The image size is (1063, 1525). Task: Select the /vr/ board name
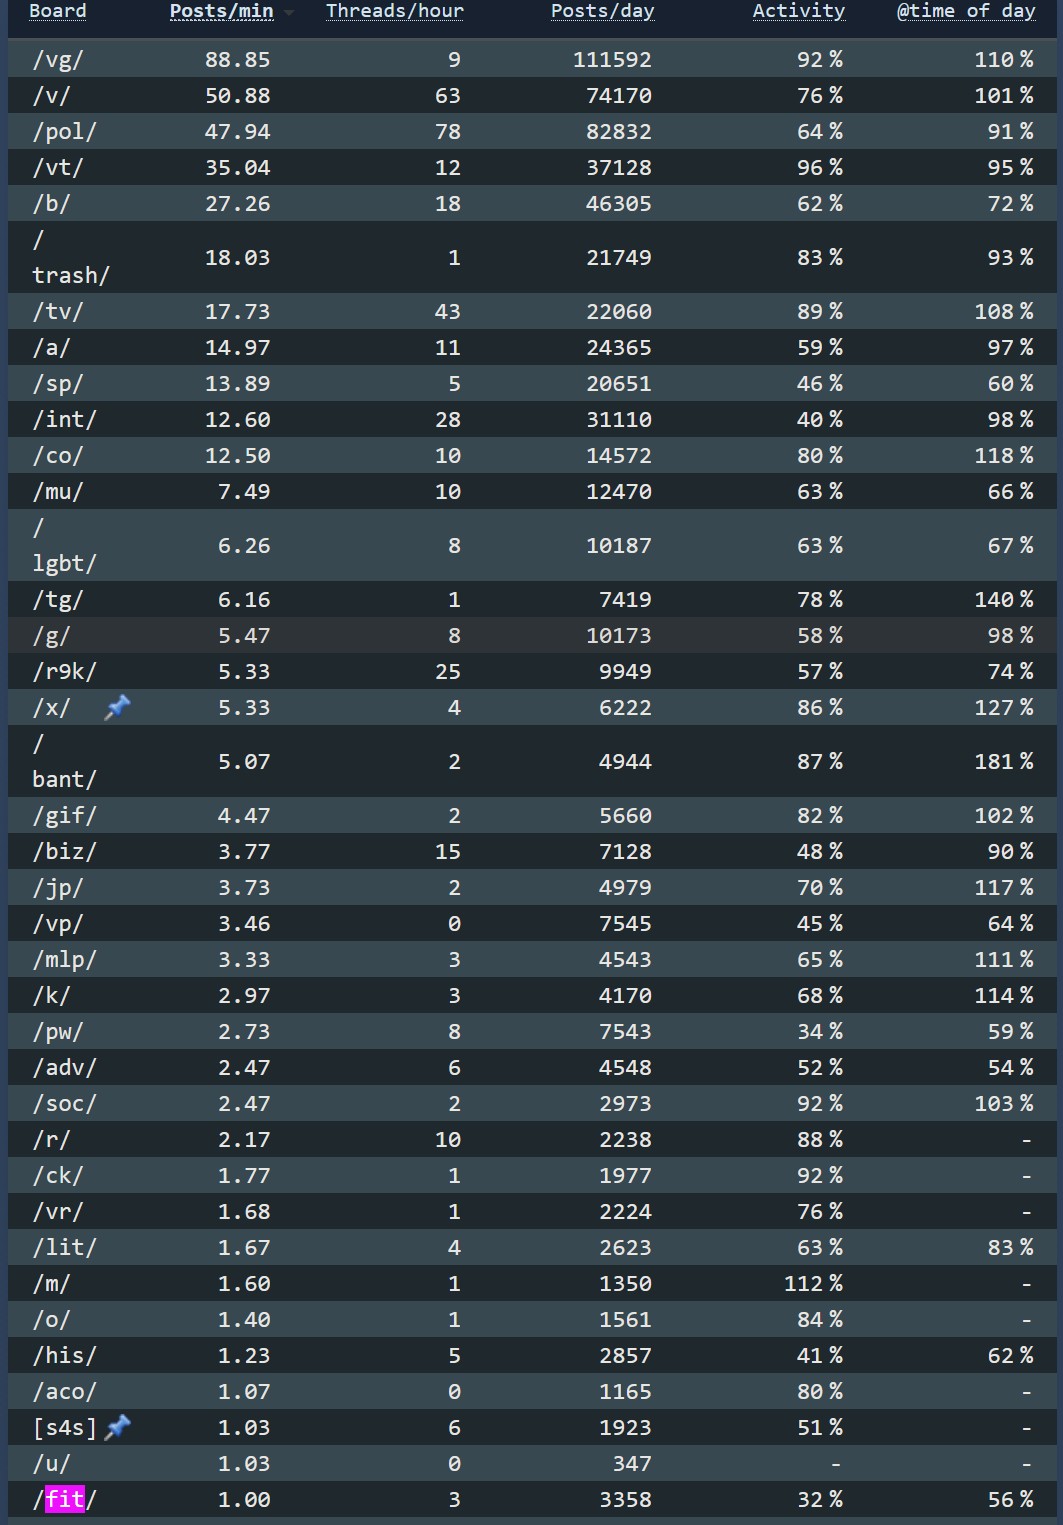(x=58, y=1212)
